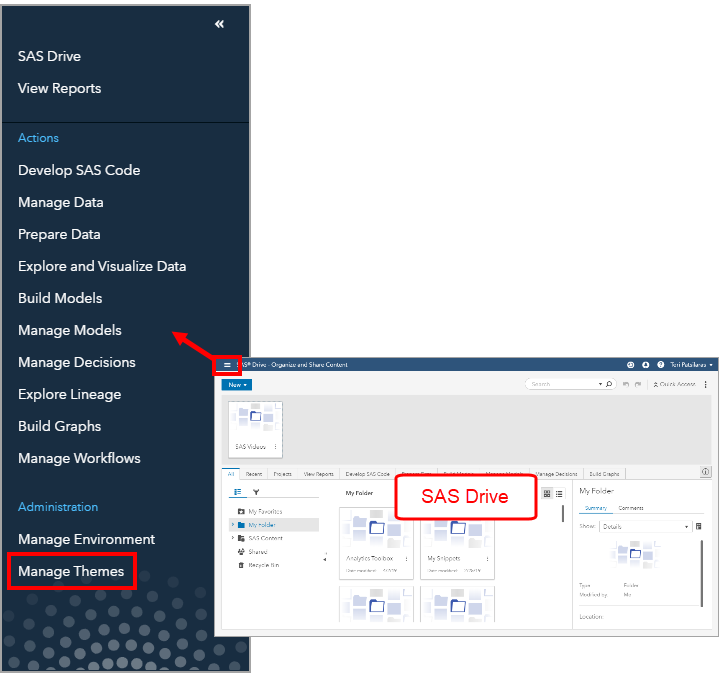The image size is (720, 675).
Task: Choose Manage Data from Actions
Action: [x=61, y=202]
